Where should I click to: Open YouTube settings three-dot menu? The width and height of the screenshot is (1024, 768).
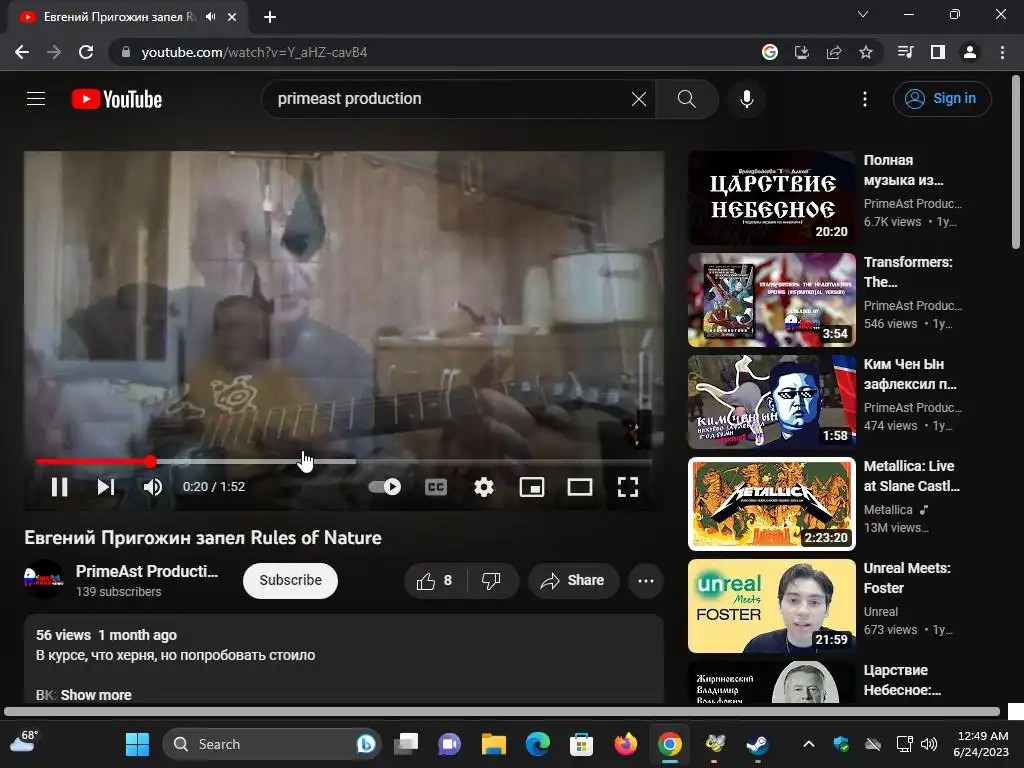coord(865,99)
